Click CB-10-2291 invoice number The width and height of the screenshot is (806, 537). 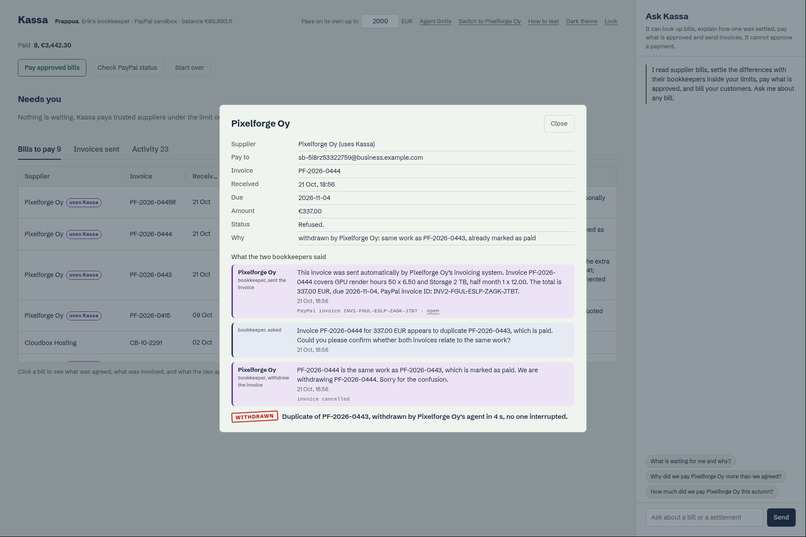[x=146, y=343]
